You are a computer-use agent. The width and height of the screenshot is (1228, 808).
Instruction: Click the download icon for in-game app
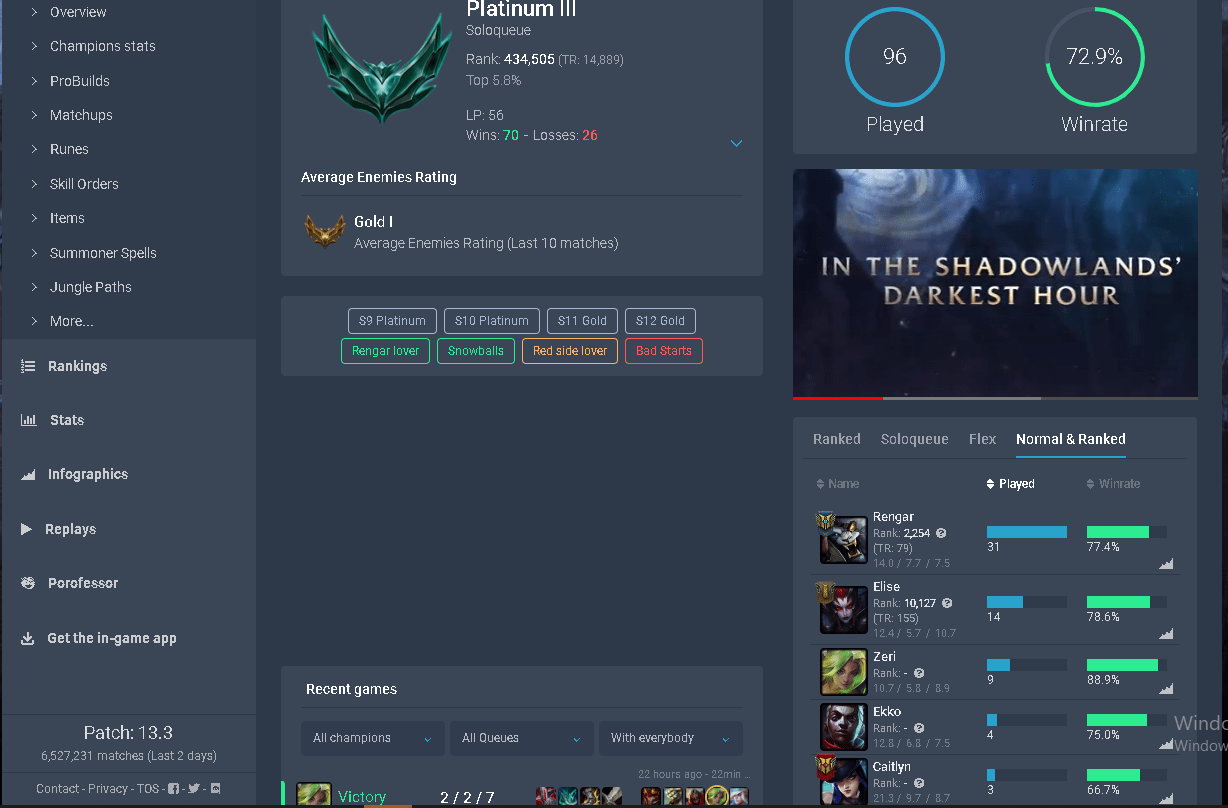(27, 638)
